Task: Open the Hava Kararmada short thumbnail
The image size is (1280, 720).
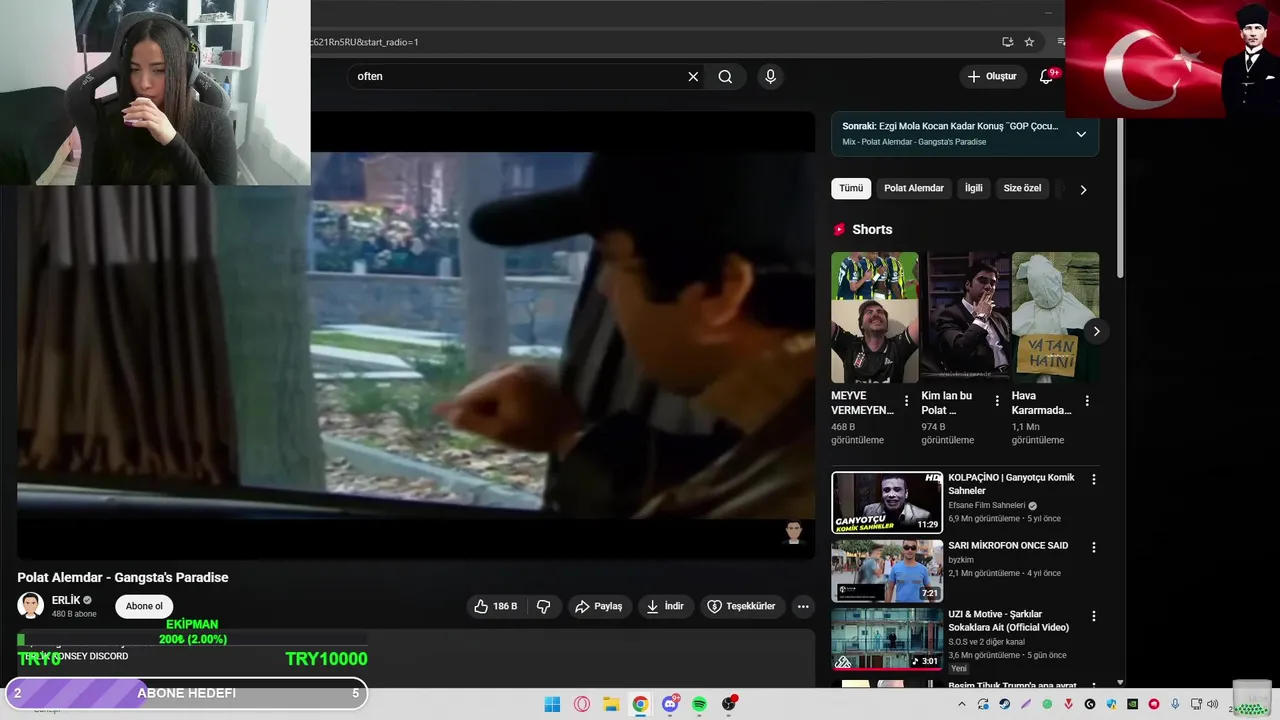Action: (1055, 317)
